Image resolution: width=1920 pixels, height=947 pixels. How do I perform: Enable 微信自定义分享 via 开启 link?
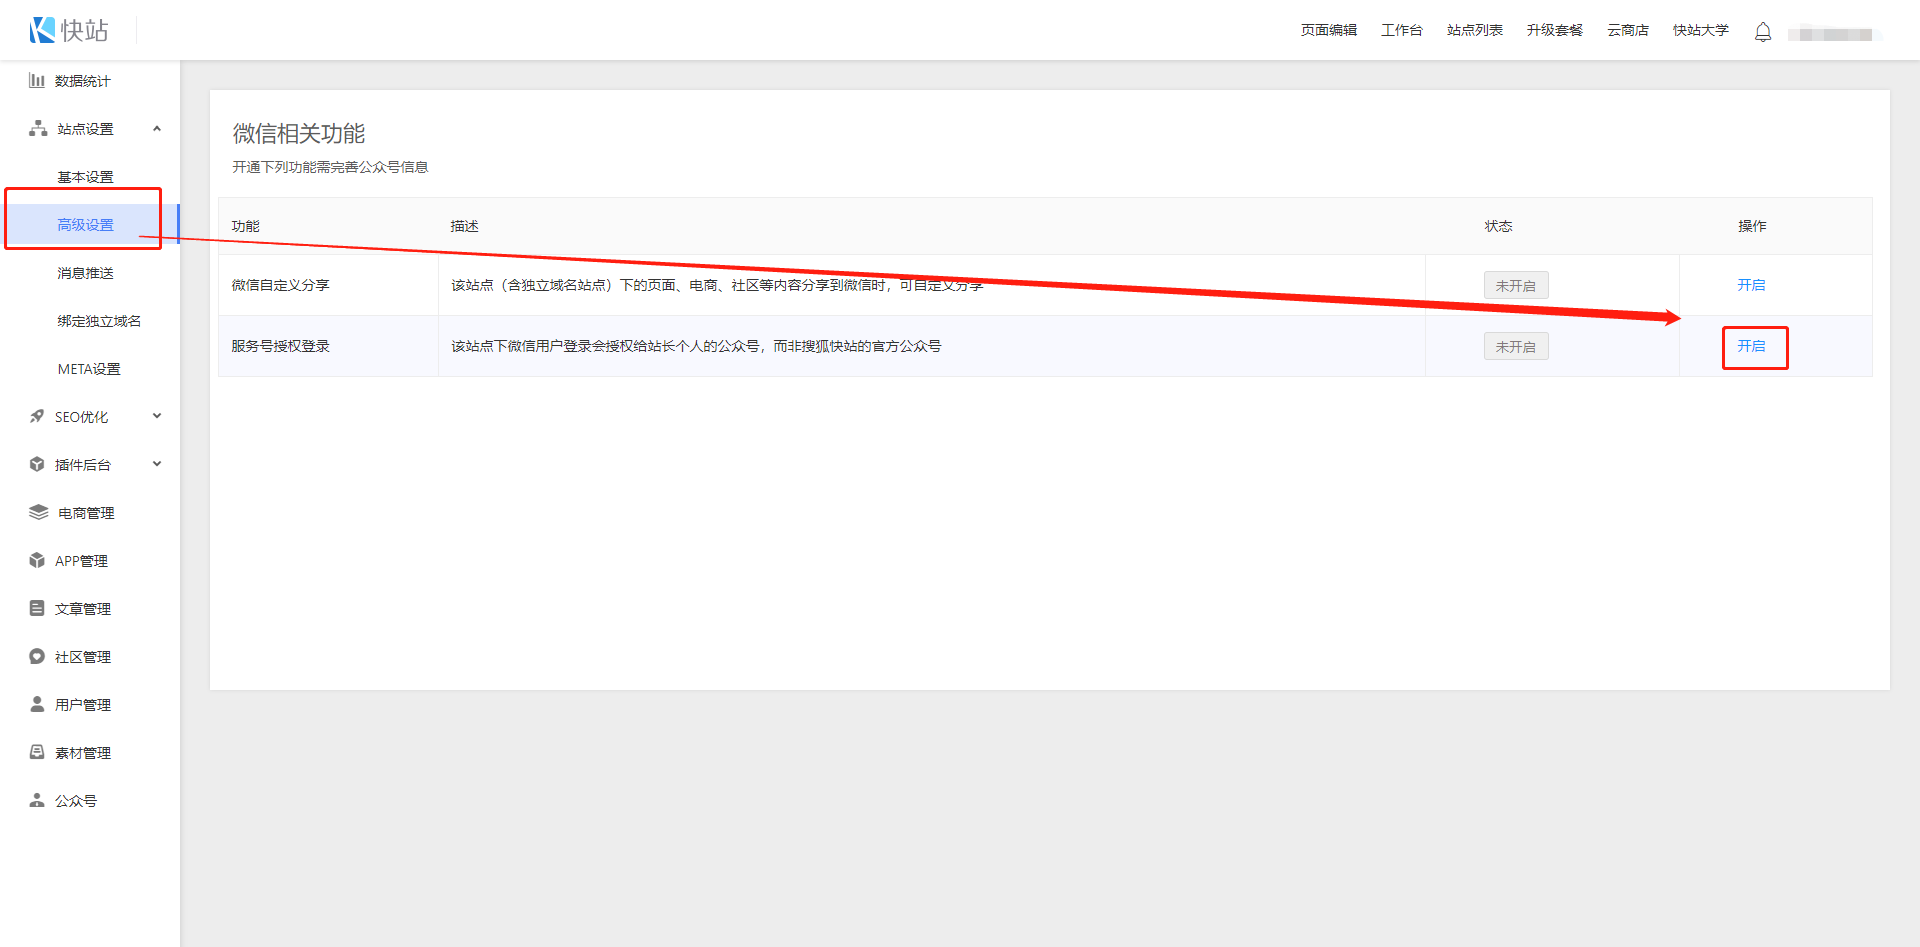pyautogui.click(x=1751, y=285)
